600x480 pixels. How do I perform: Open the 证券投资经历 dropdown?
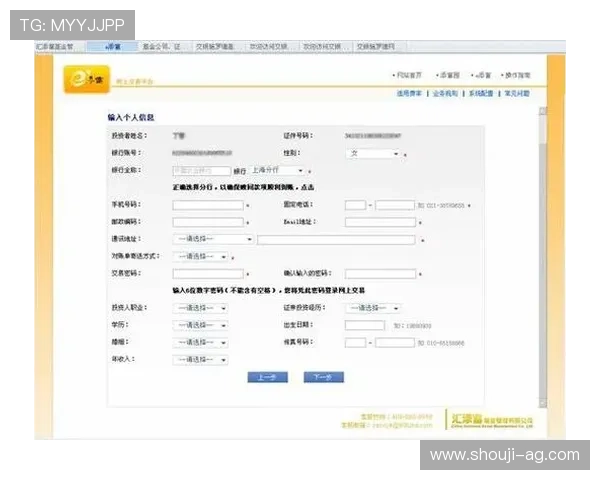(373, 308)
